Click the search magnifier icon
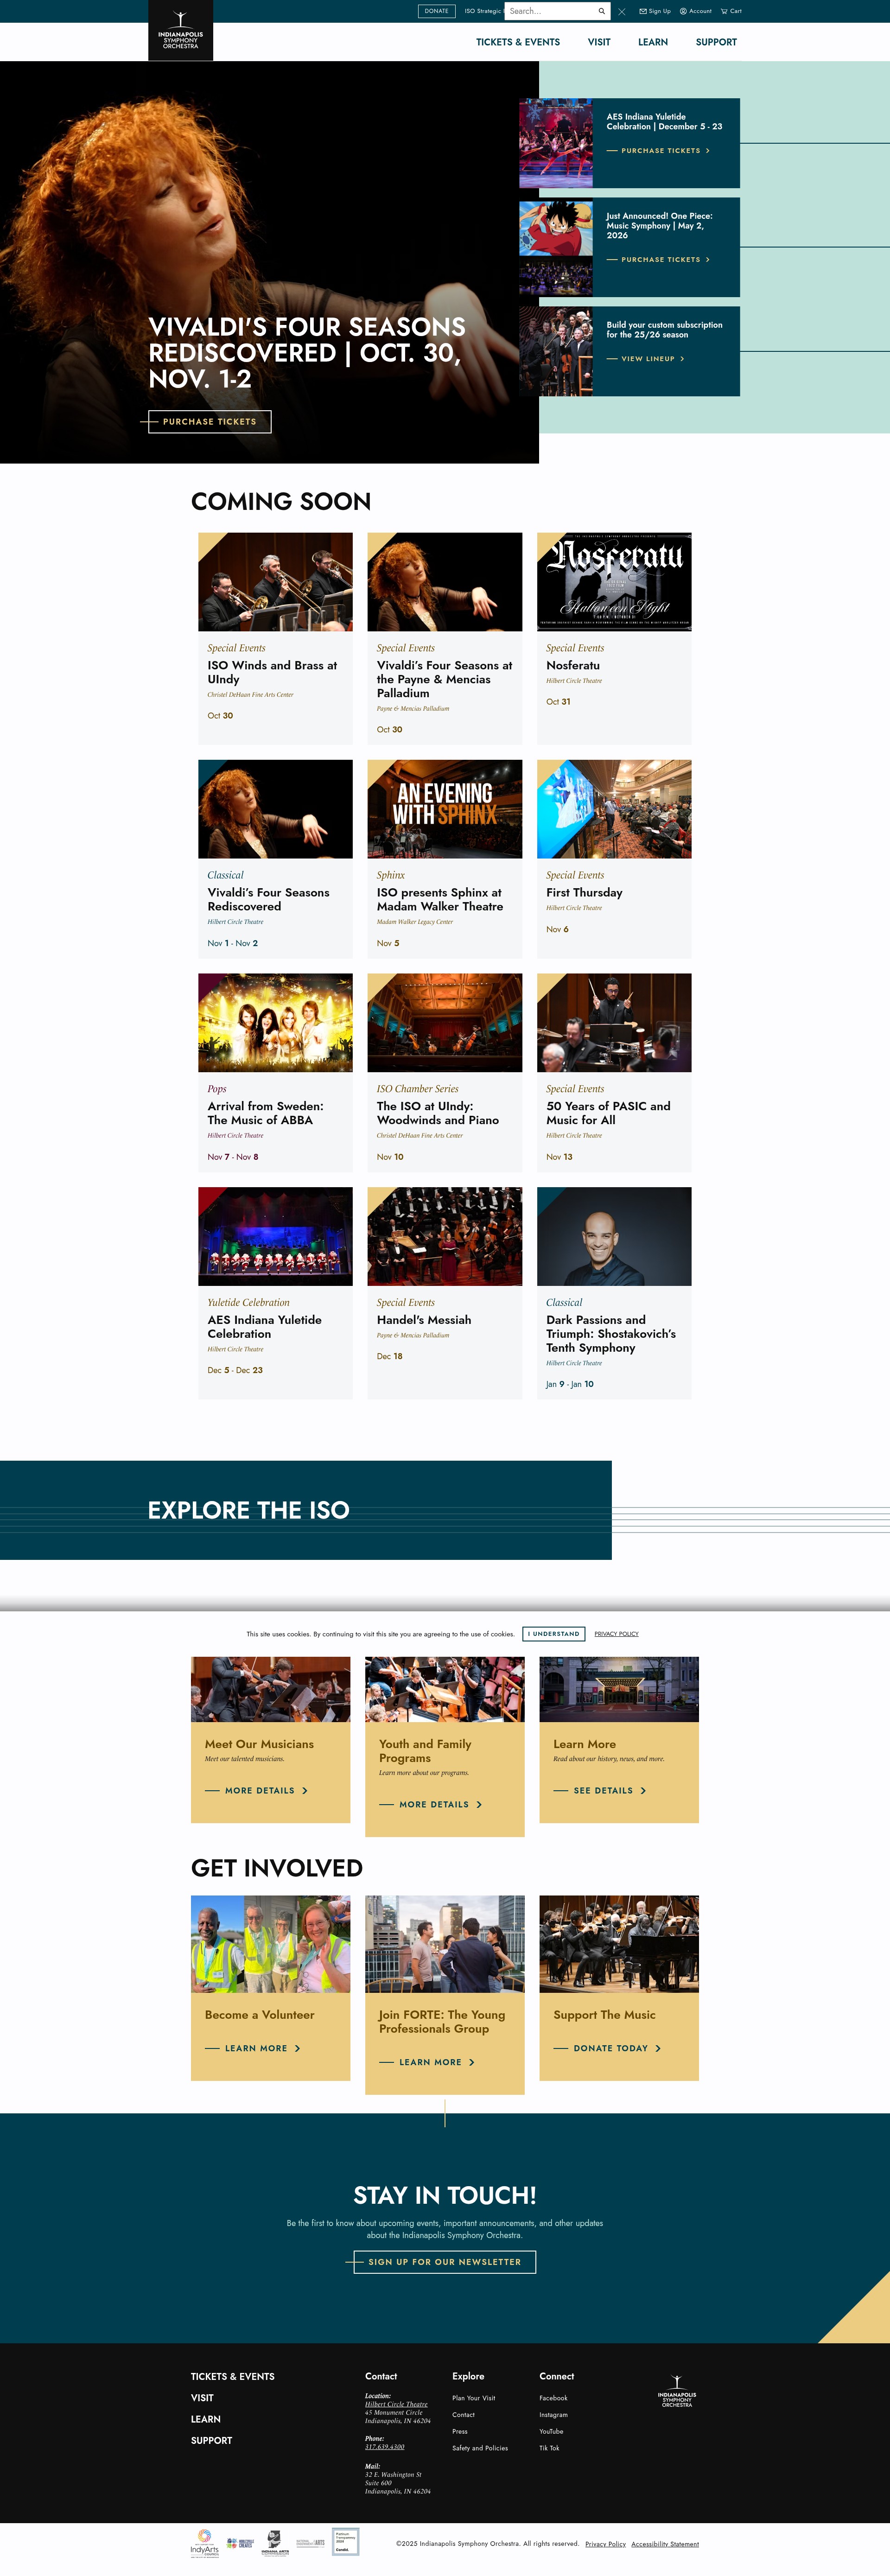This screenshot has height=2576, width=890. (601, 11)
